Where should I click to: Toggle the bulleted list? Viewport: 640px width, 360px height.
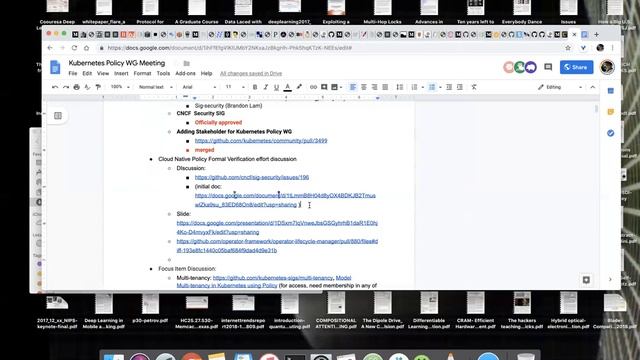pos(432,87)
